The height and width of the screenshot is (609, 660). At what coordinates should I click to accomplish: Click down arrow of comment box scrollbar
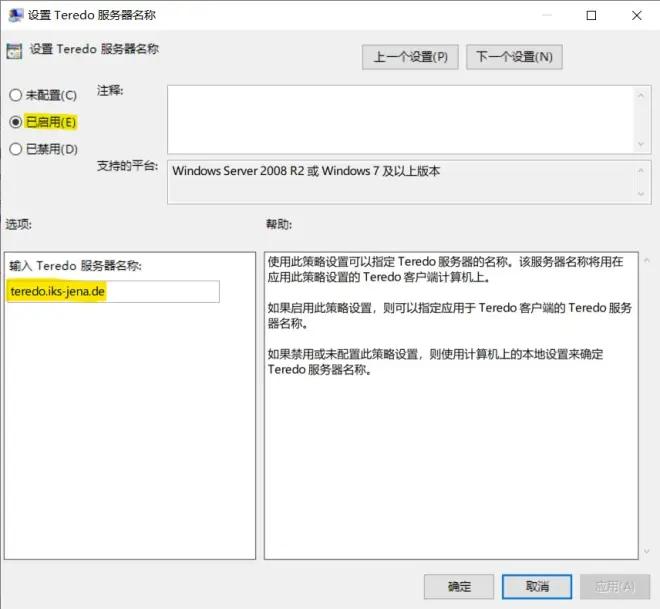[641, 144]
